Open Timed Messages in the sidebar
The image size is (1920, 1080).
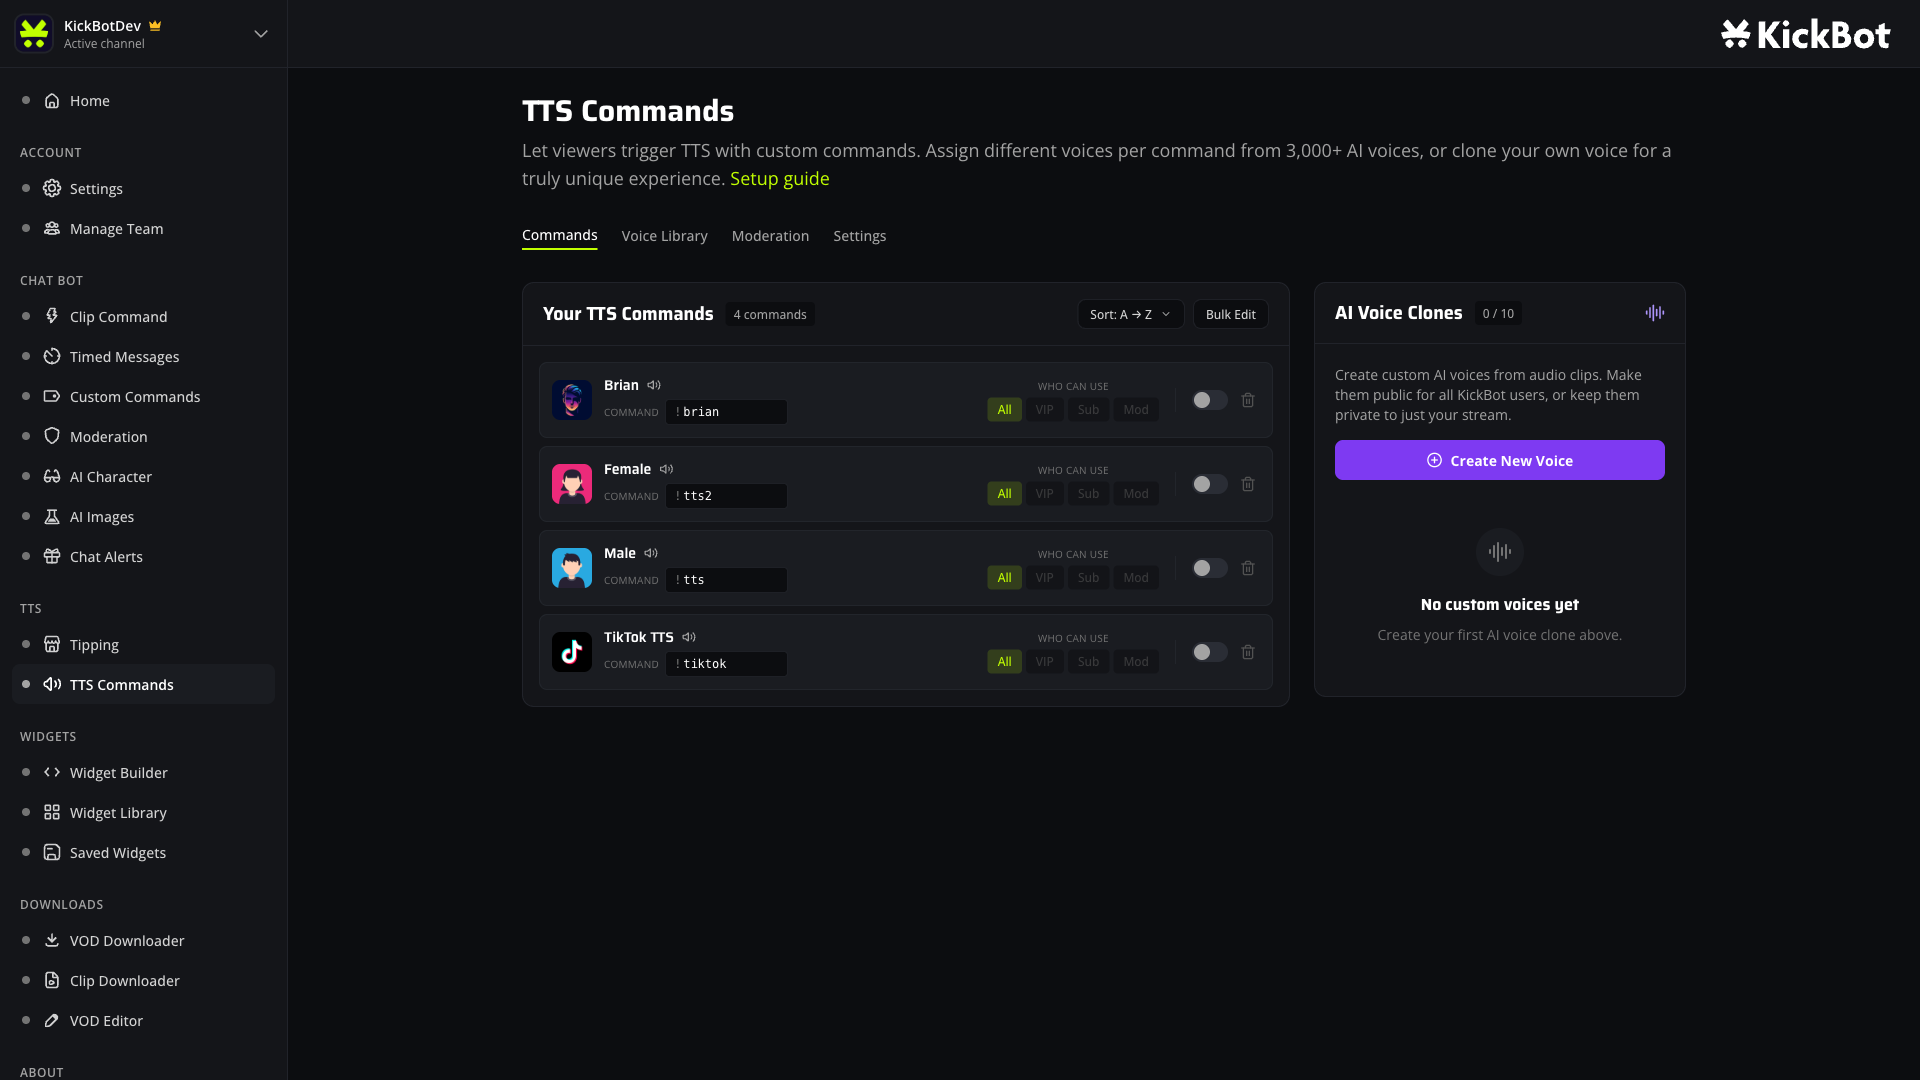[143, 357]
